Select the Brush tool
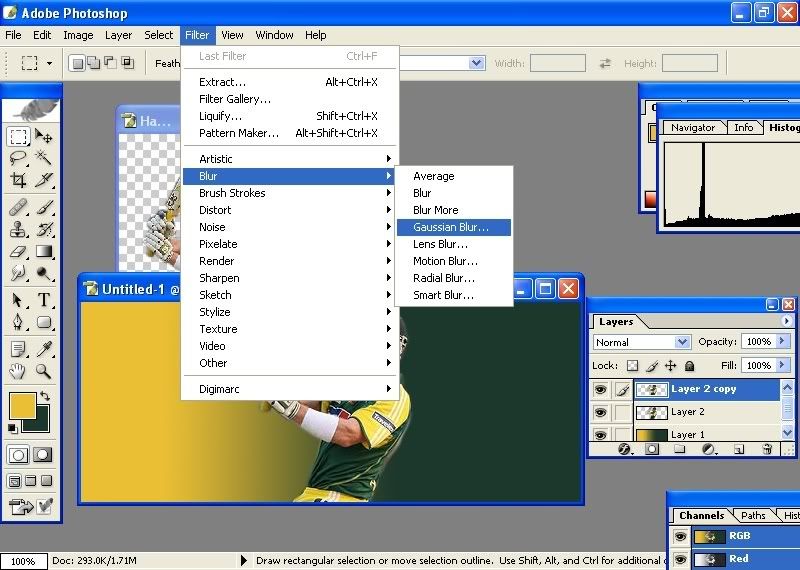 click(x=43, y=208)
